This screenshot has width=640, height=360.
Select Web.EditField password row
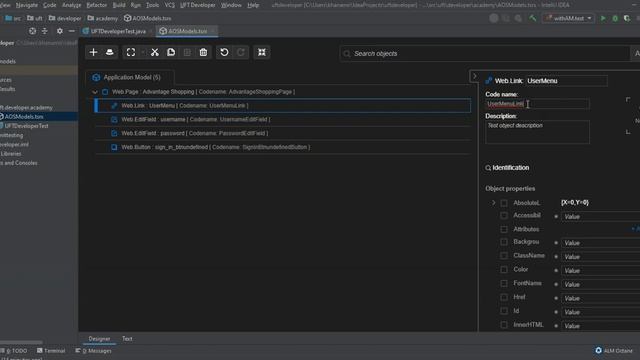click(x=282, y=133)
